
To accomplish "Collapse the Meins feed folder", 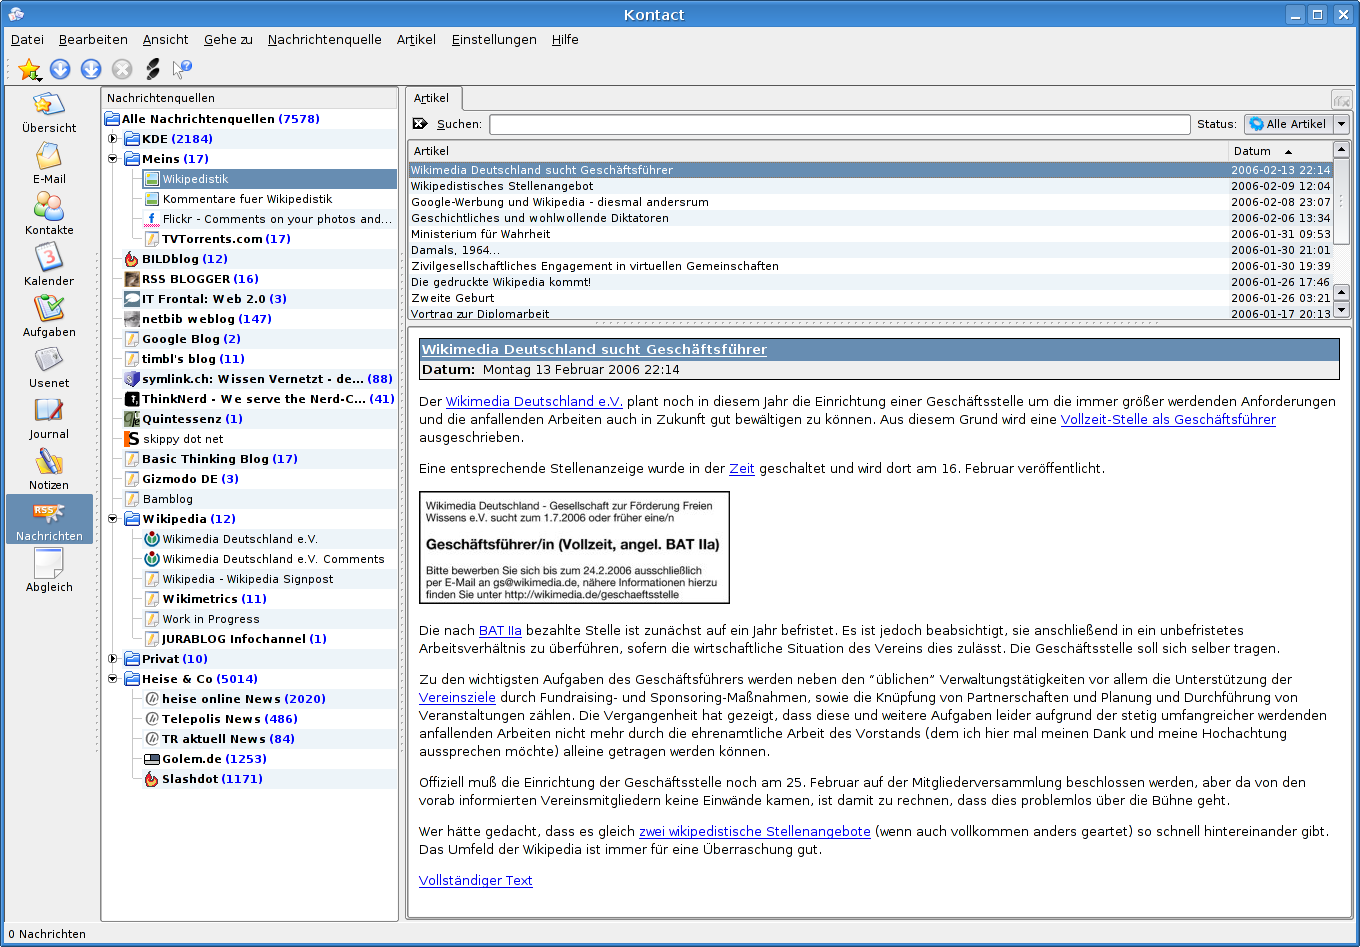I will [x=113, y=159].
